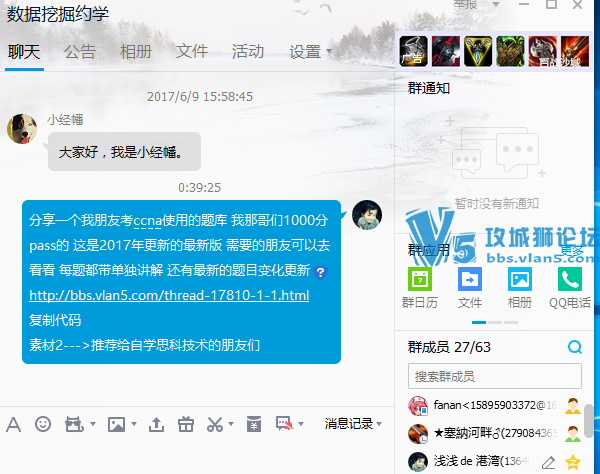Open the bbs.vlan5.com thread link
Image resolution: width=600 pixels, height=474 pixels.
(x=169, y=296)
